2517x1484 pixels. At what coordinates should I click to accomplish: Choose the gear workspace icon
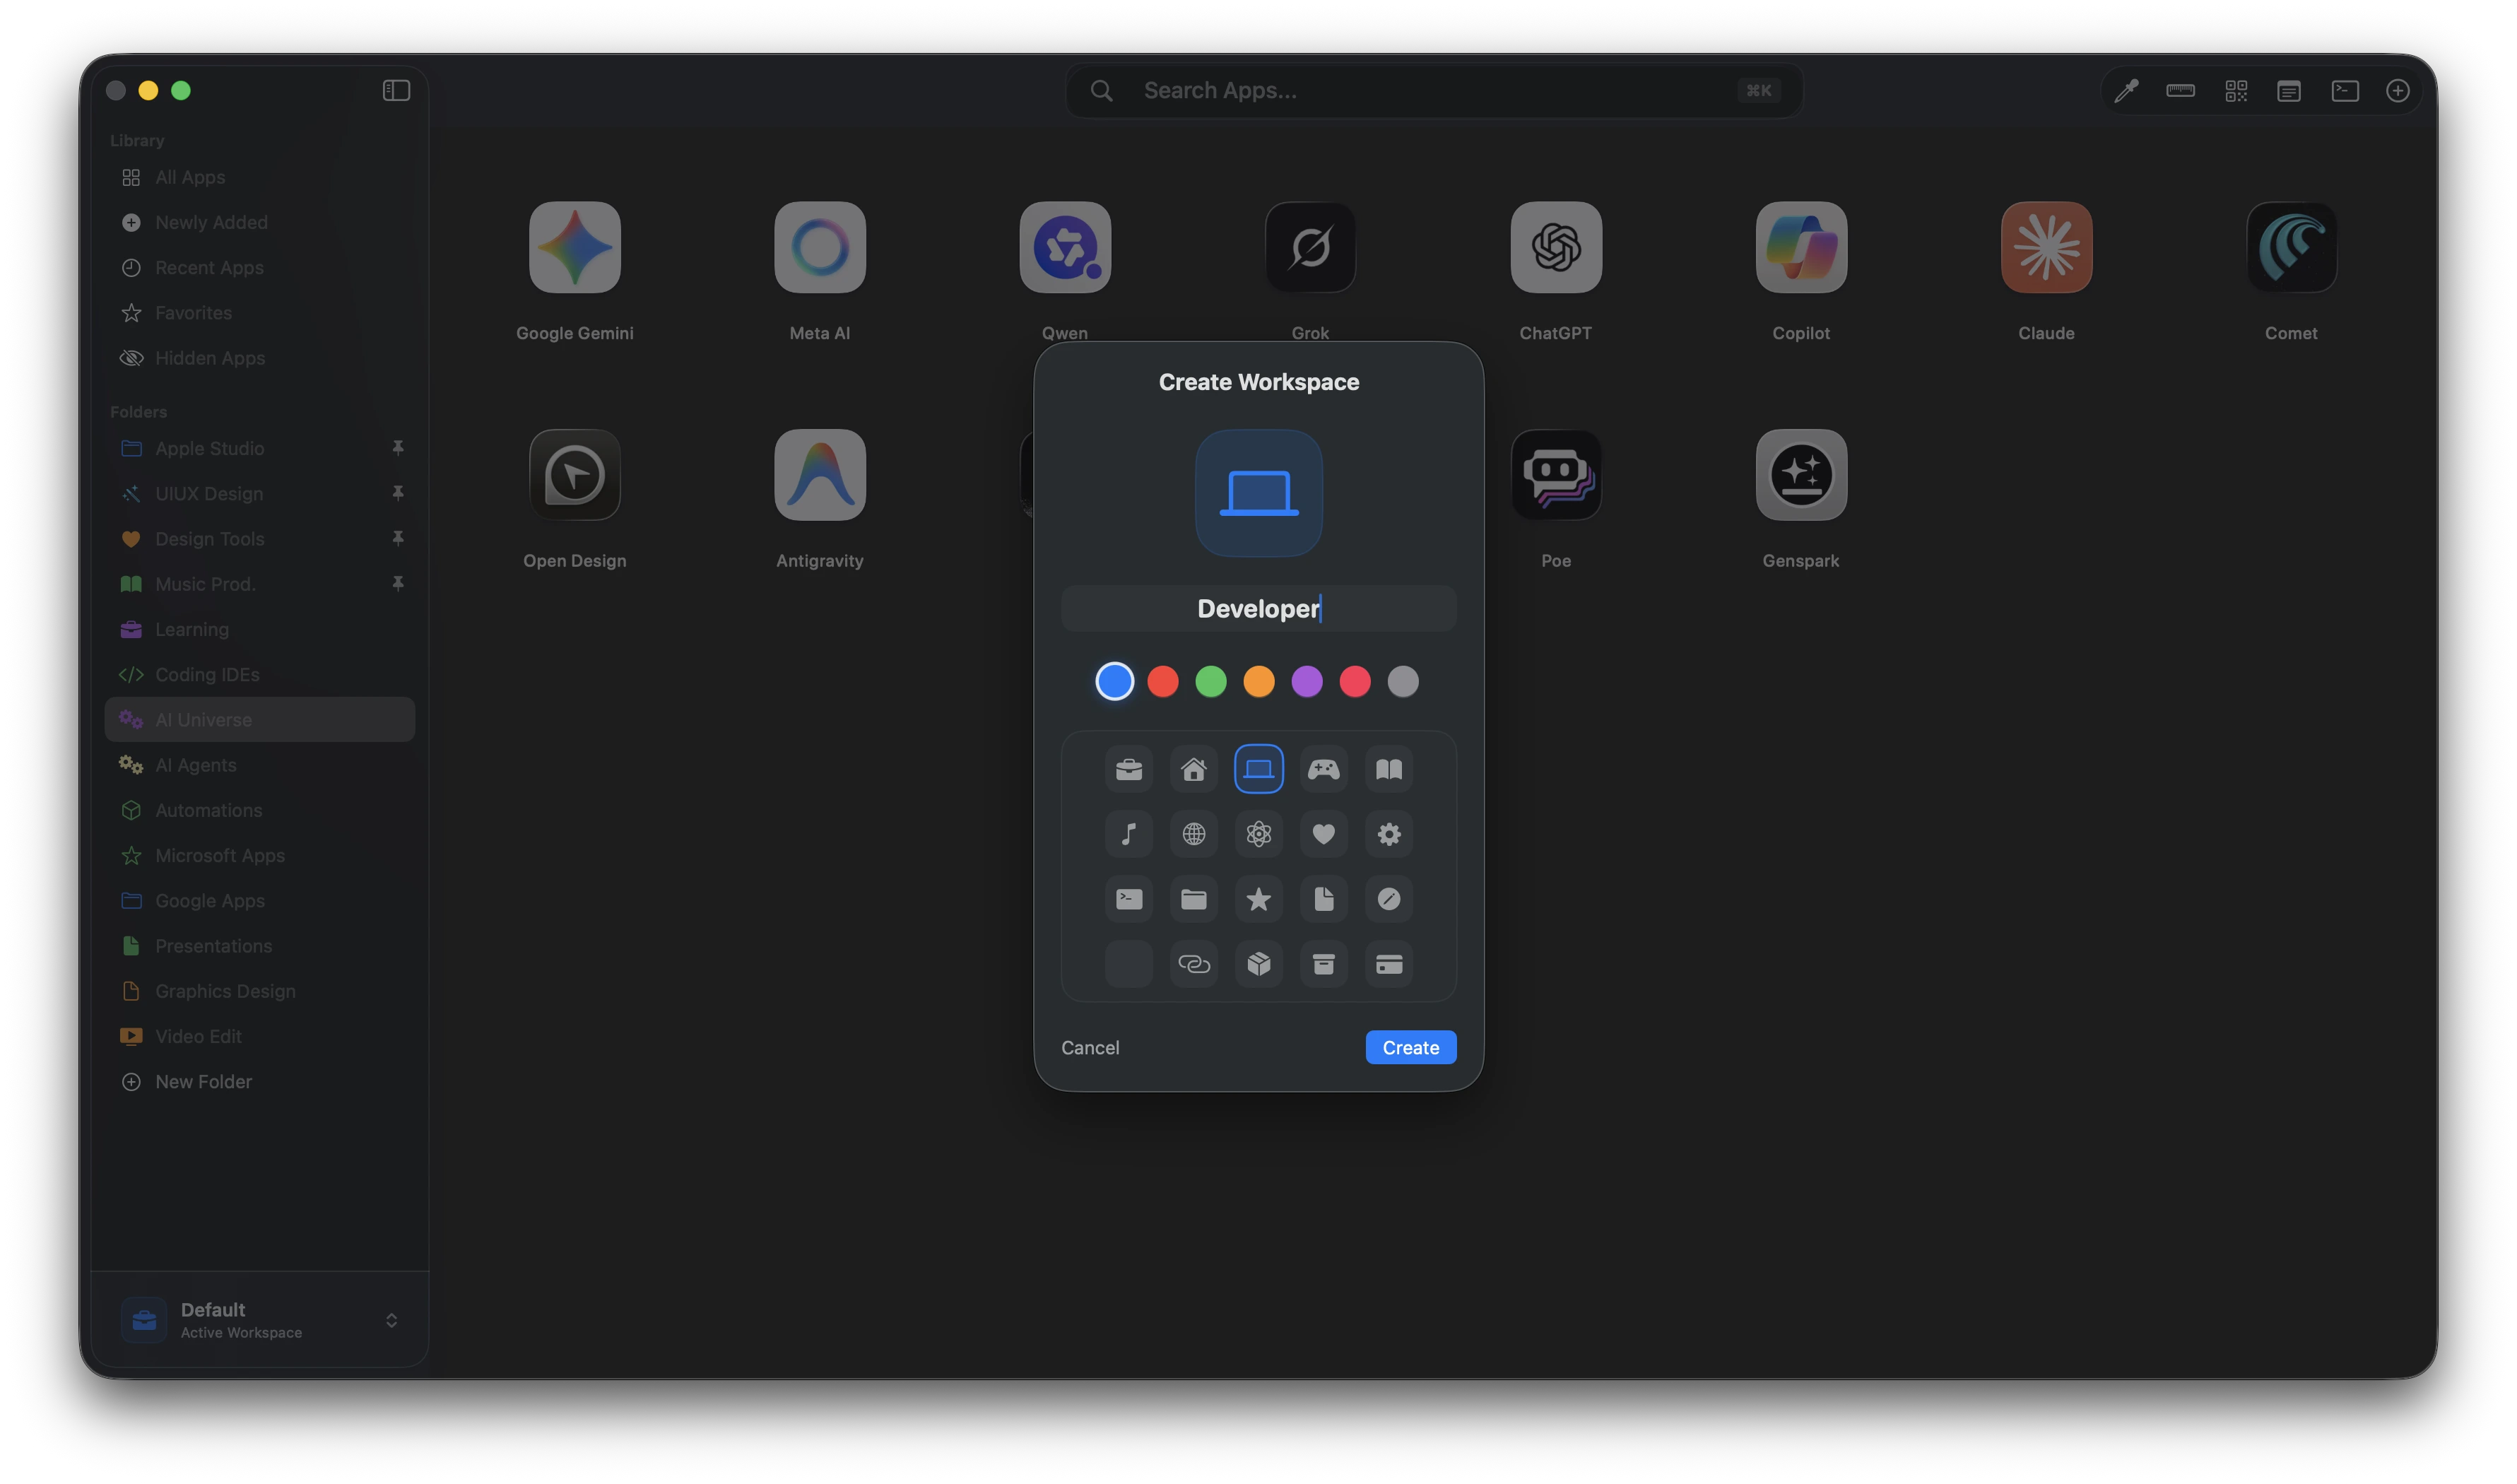1389,834
